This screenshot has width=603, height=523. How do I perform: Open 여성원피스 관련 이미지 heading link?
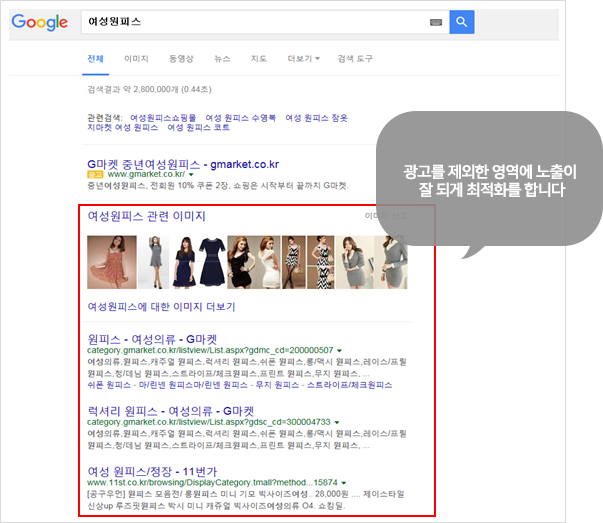[147, 216]
